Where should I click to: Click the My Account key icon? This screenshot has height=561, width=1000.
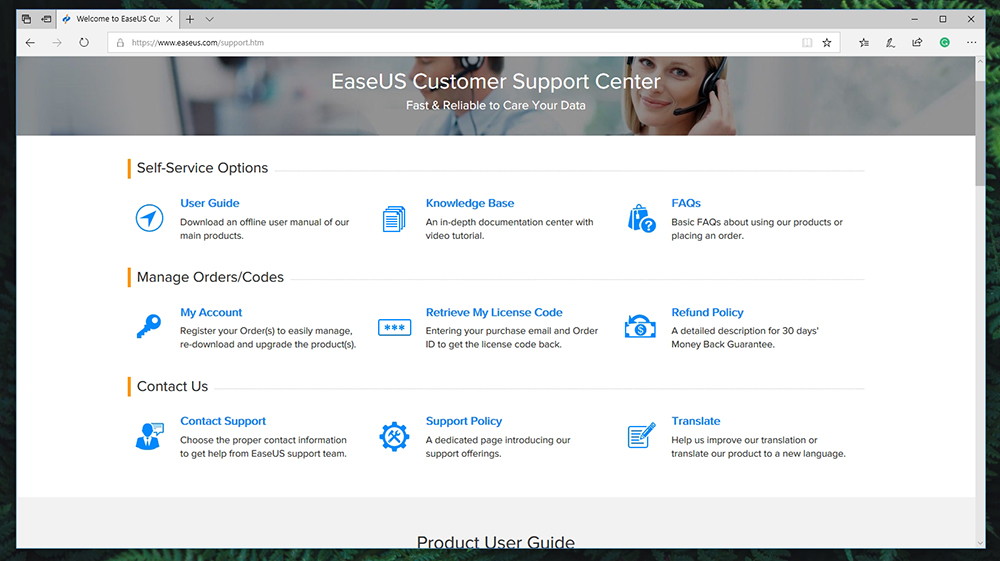click(149, 326)
